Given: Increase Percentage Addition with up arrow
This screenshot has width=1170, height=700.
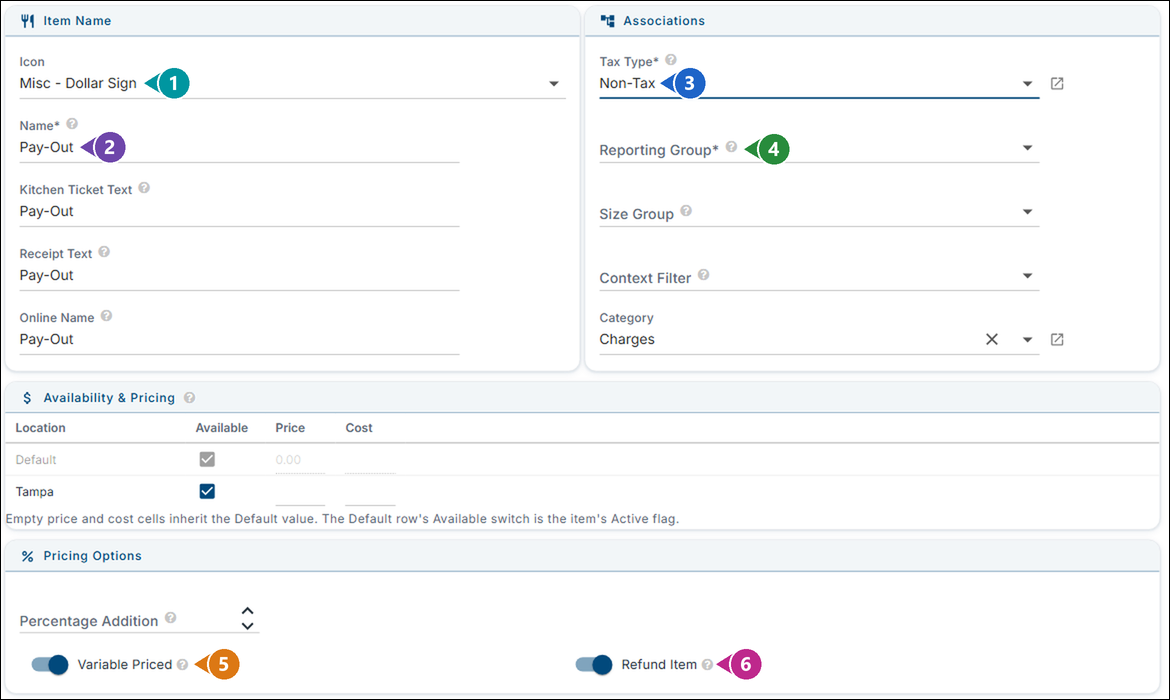Looking at the screenshot, I should 248,611.
